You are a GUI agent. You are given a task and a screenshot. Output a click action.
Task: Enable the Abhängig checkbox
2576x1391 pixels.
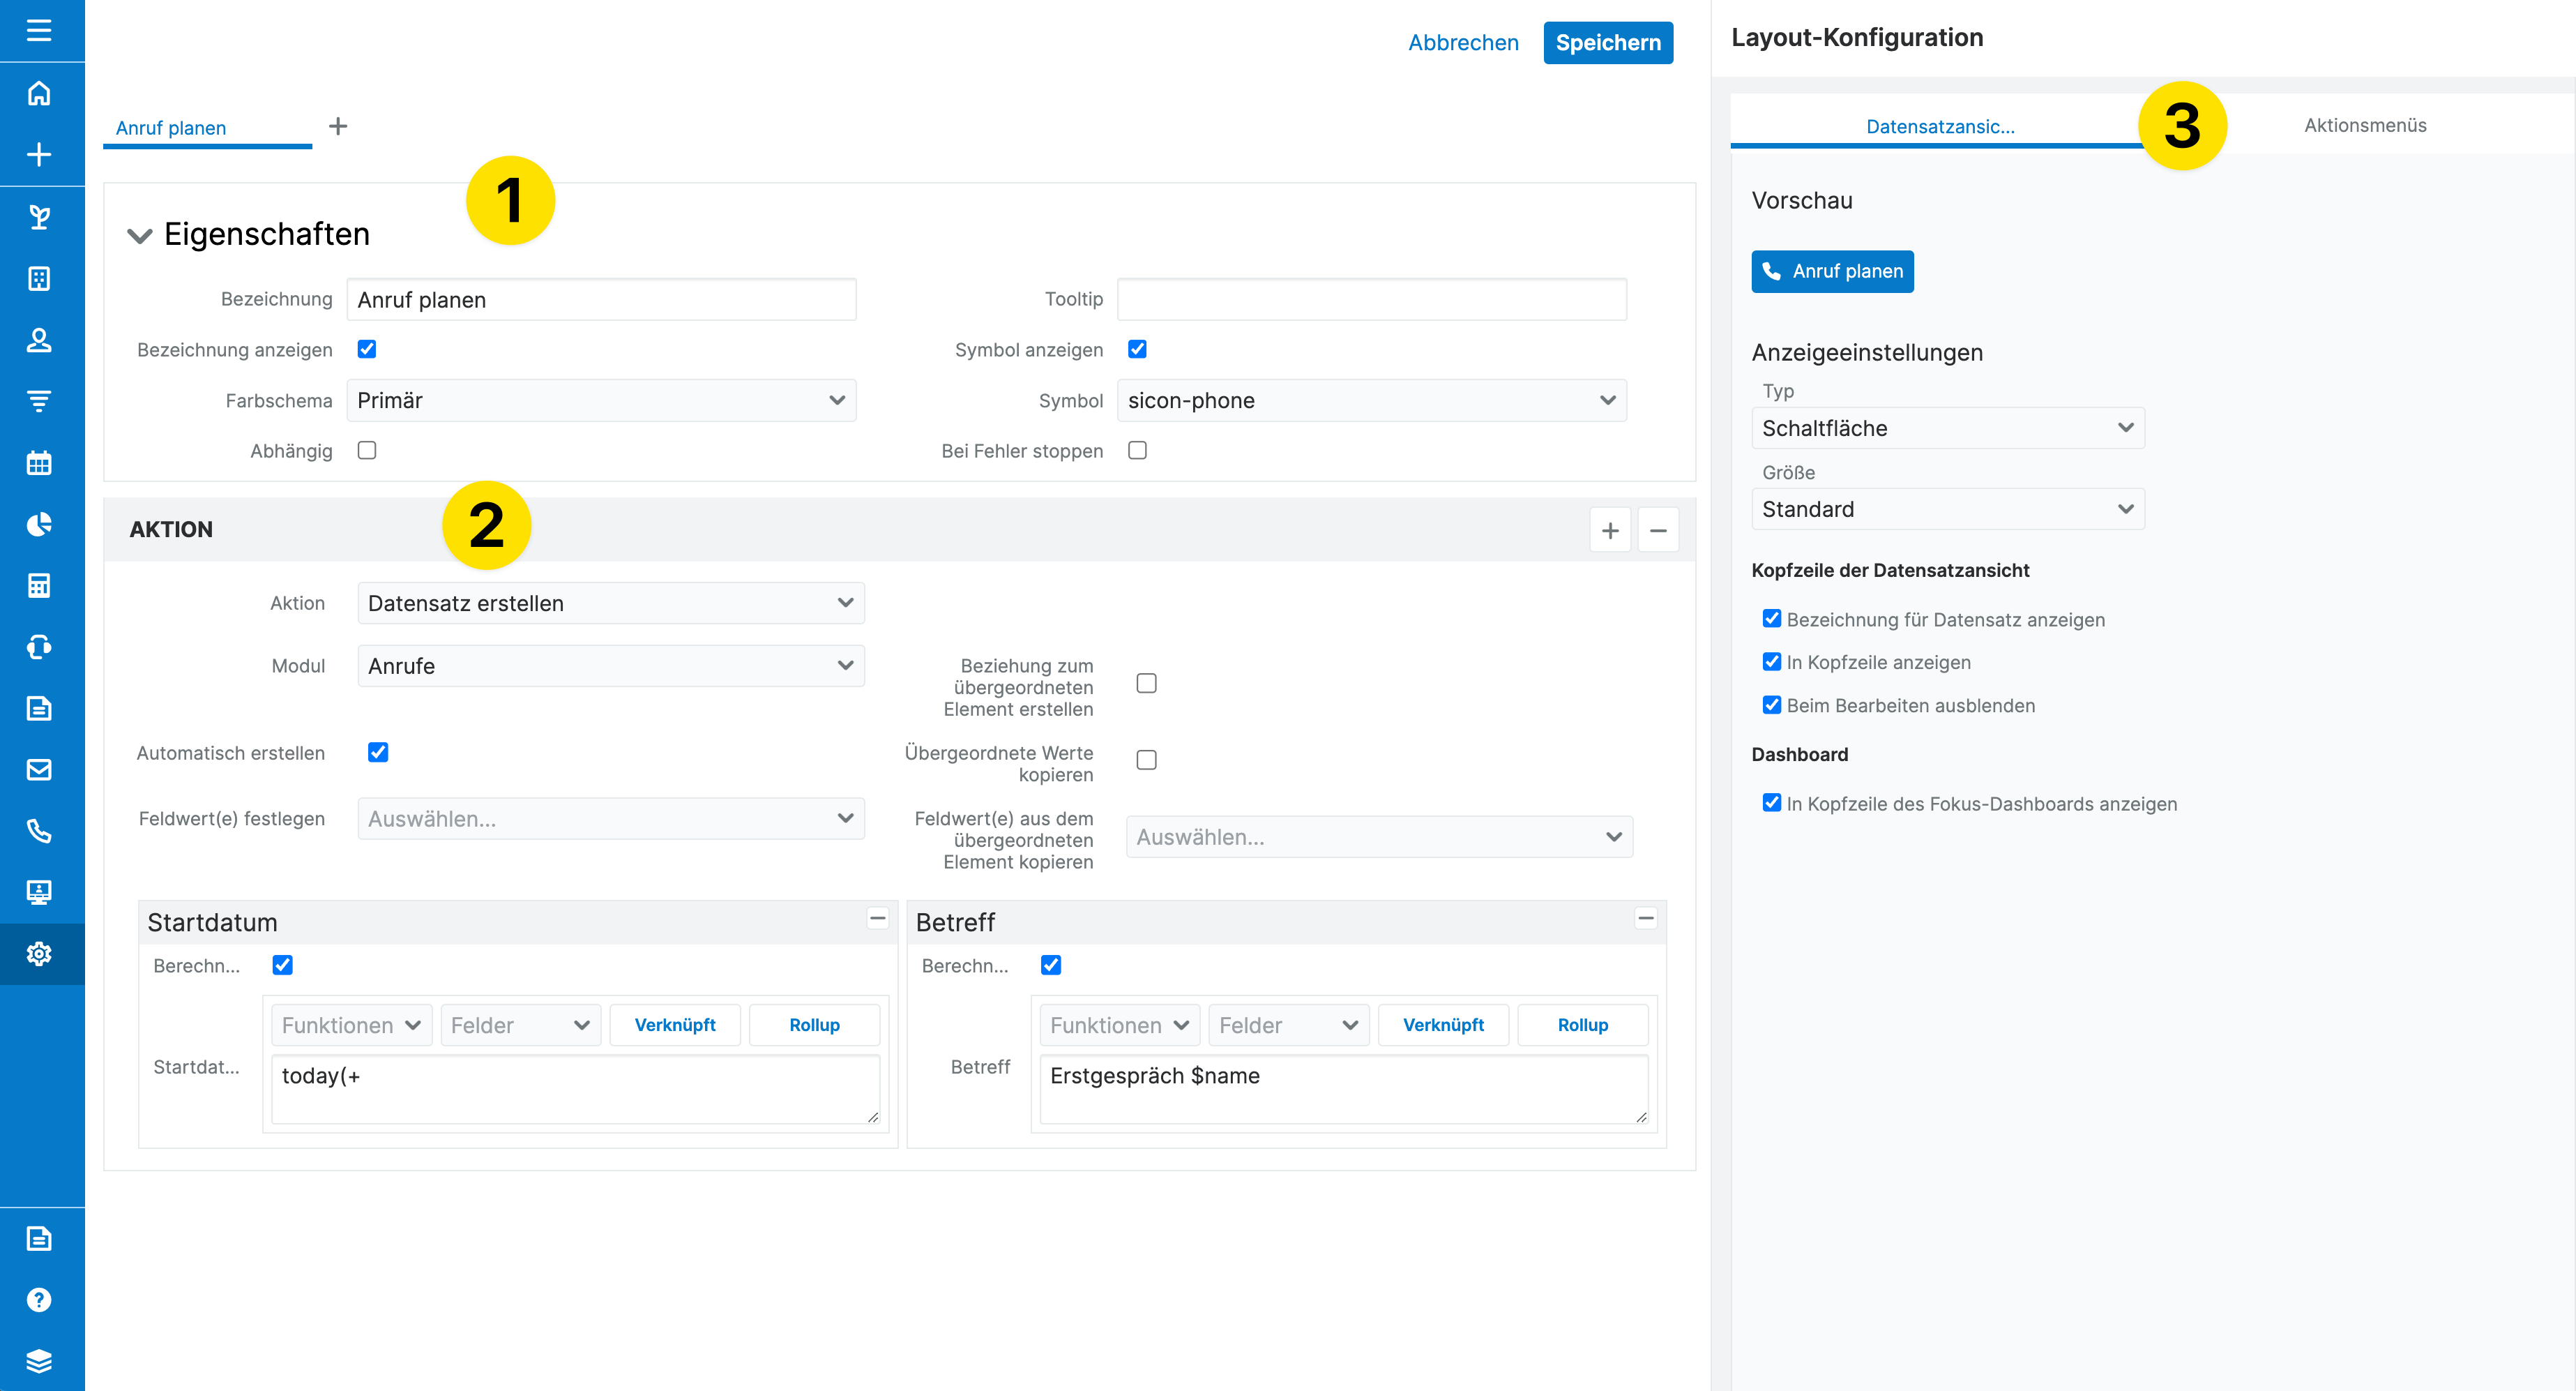coord(367,450)
